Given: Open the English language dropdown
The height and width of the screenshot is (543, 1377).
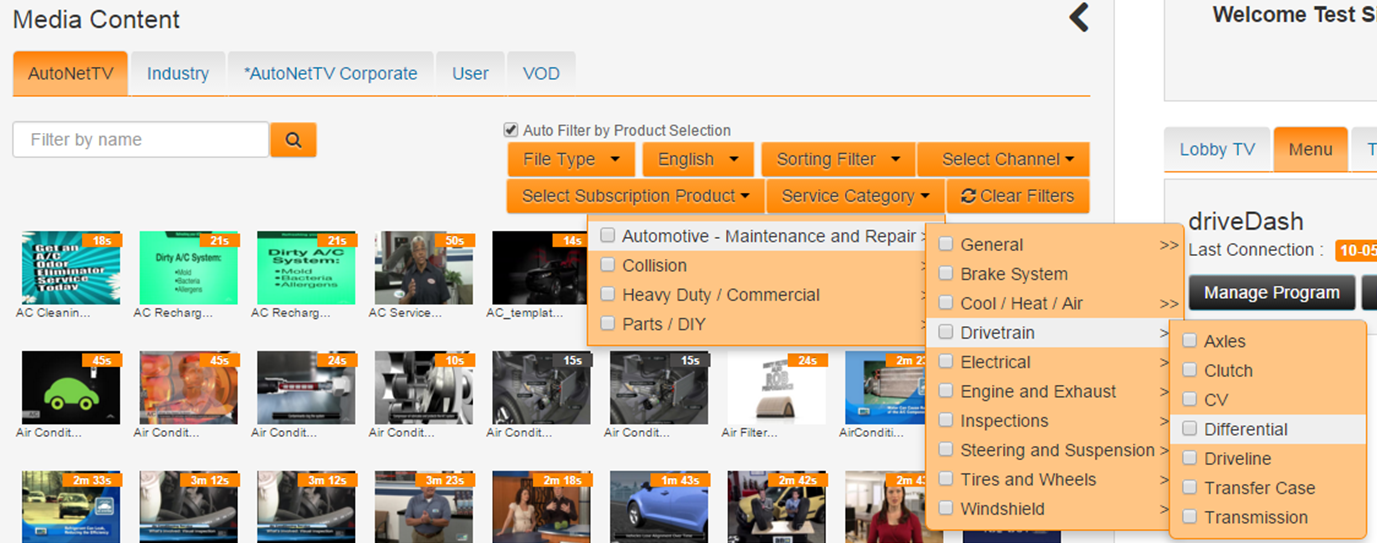Looking at the screenshot, I should [x=698, y=159].
